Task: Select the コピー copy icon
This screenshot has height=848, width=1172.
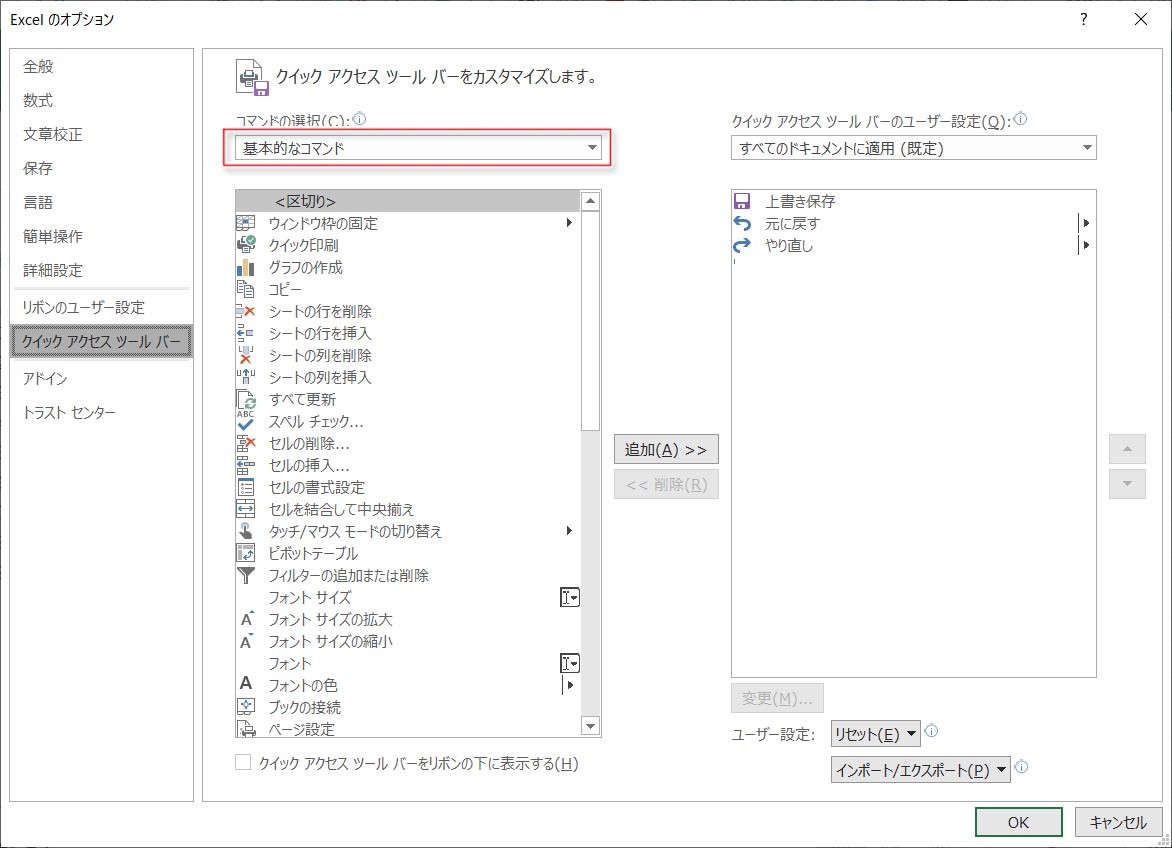Action: click(245, 289)
